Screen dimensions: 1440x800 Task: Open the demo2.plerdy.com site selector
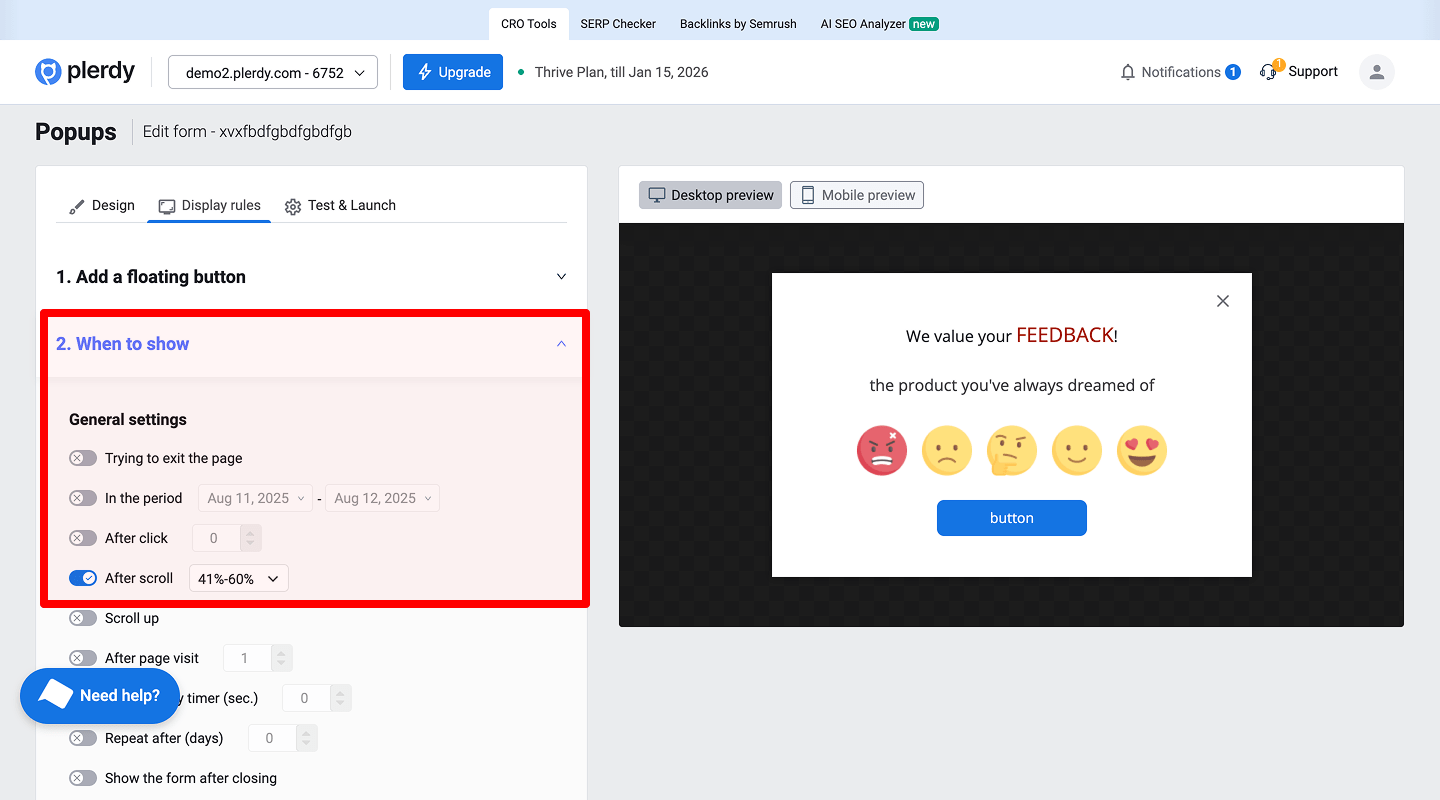coord(272,71)
